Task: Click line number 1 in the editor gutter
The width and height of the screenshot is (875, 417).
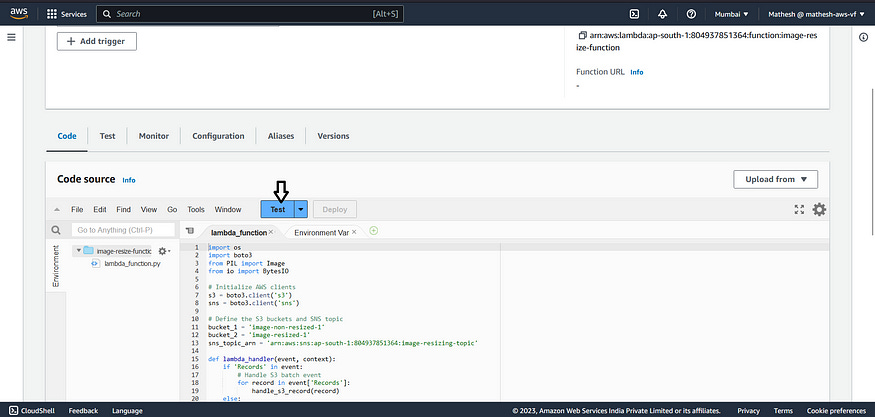Action: coord(196,247)
